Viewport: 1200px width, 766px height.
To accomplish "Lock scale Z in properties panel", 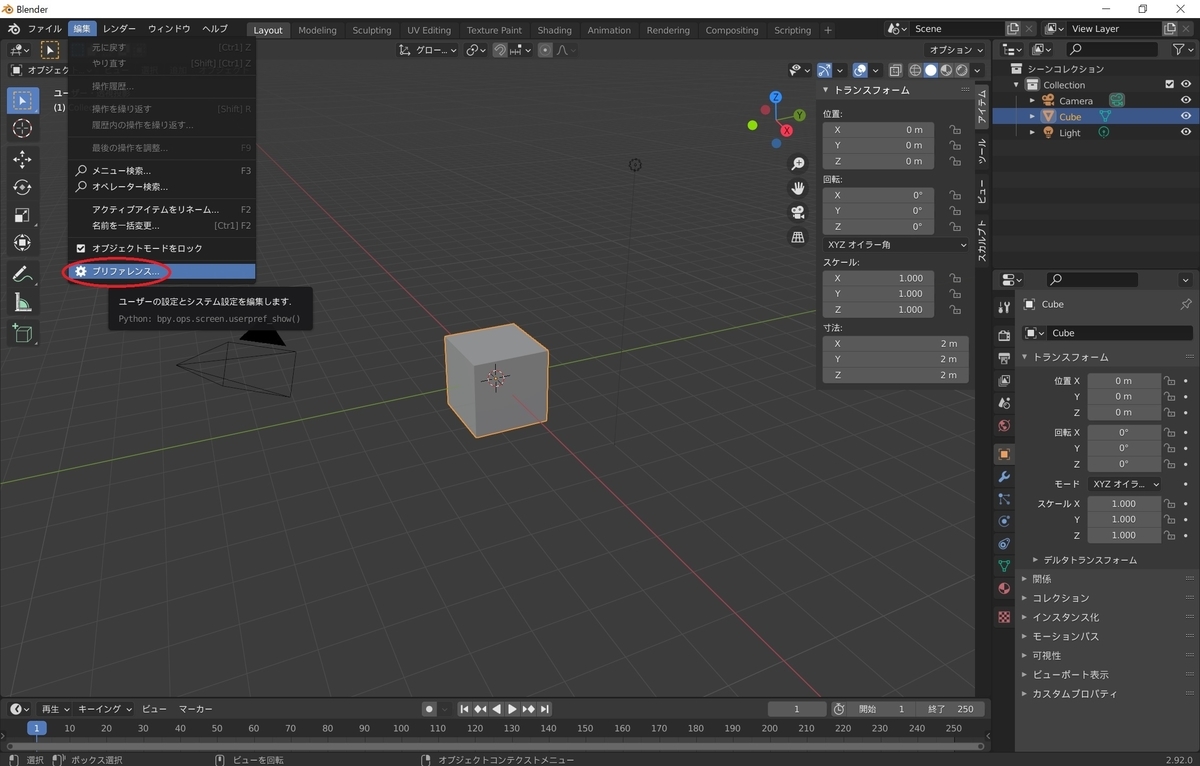I will (x=1169, y=535).
